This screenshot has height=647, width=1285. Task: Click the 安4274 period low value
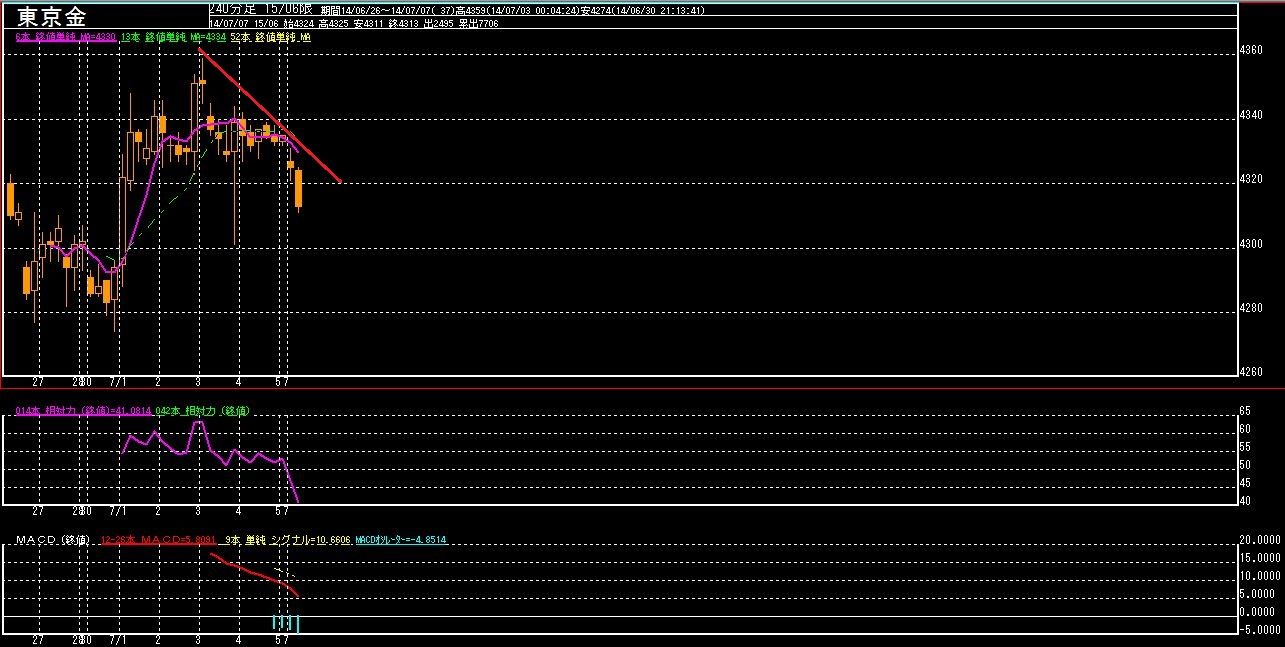pos(598,10)
